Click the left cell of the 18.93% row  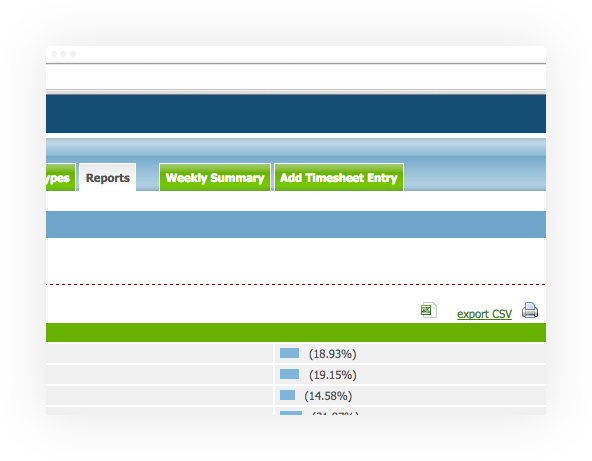point(159,353)
